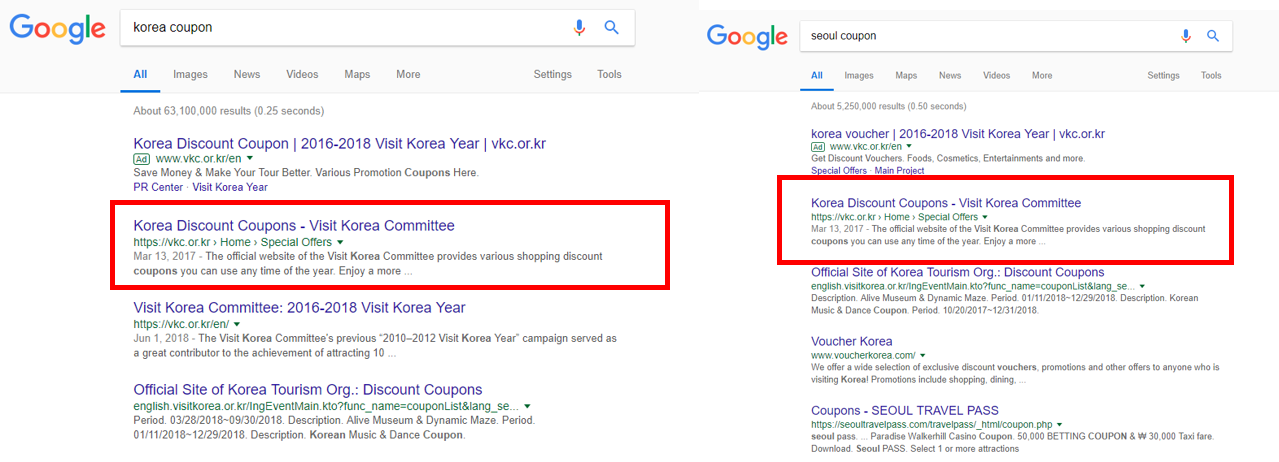
Task: Select All tab in korea coupon results
Action: [x=140, y=74]
